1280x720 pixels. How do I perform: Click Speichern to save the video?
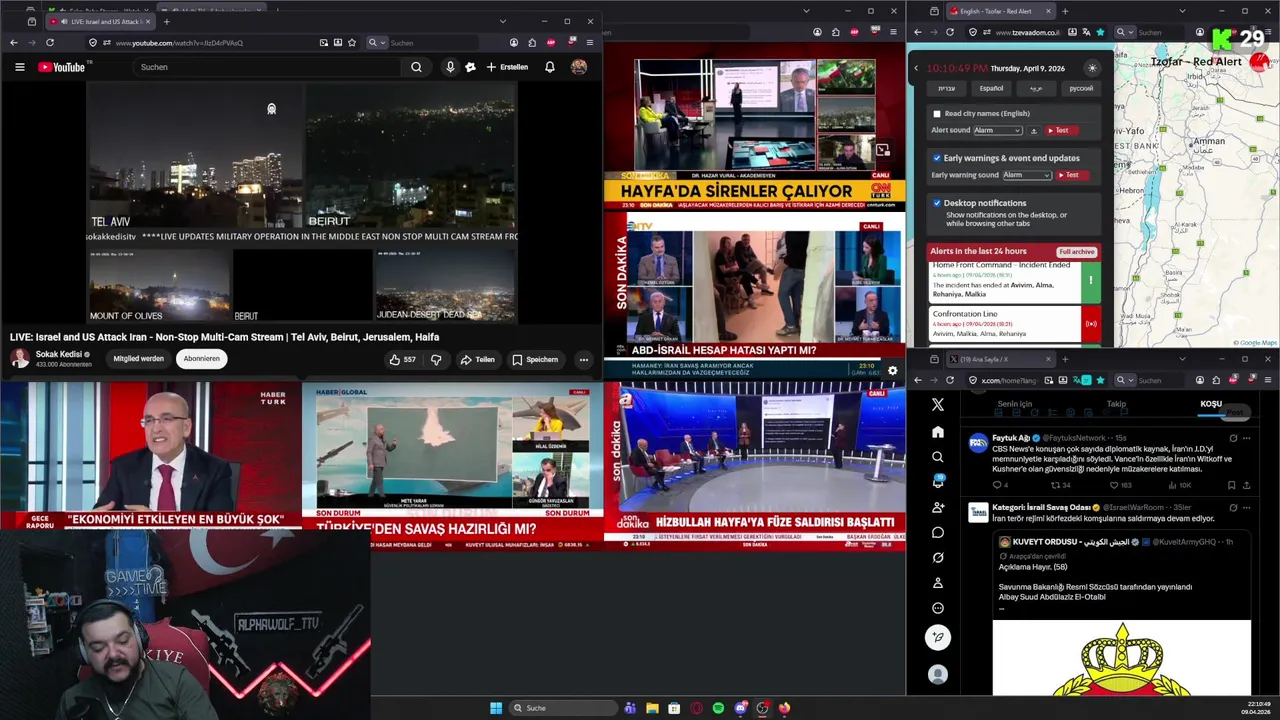pyautogui.click(x=535, y=359)
